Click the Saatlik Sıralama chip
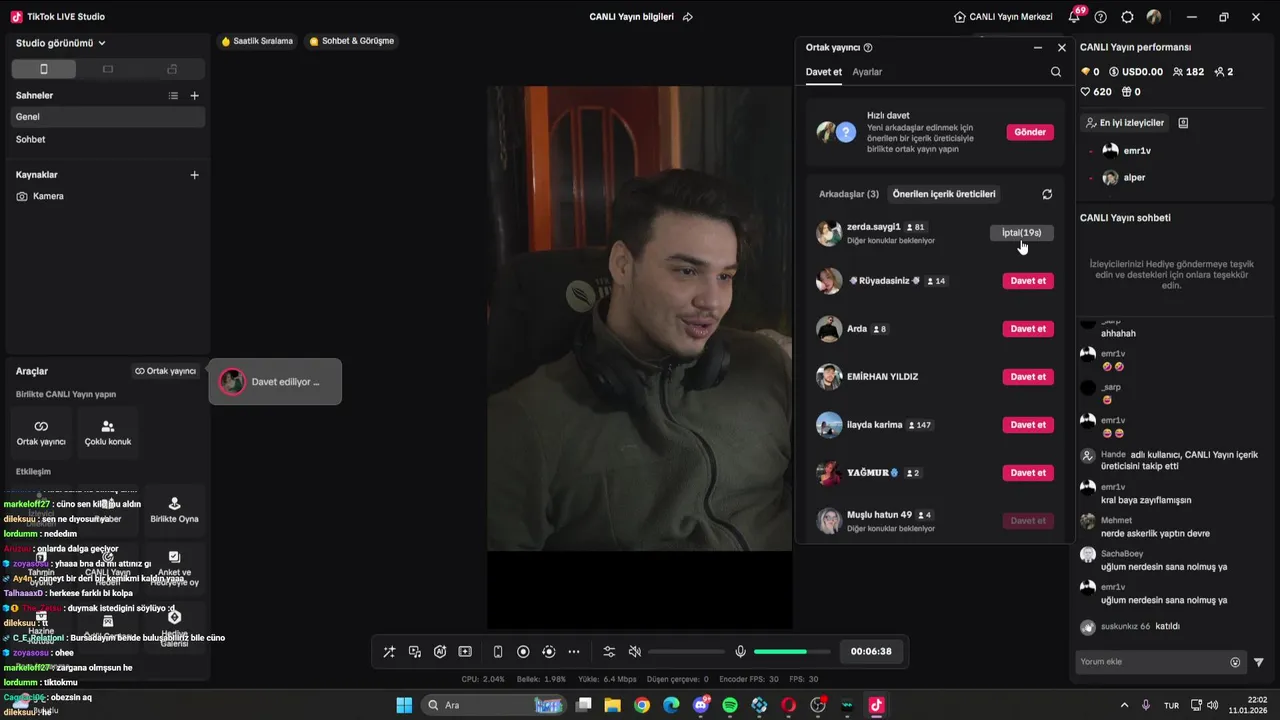The width and height of the screenshot is (1280, 720). (x=257, y=41)
